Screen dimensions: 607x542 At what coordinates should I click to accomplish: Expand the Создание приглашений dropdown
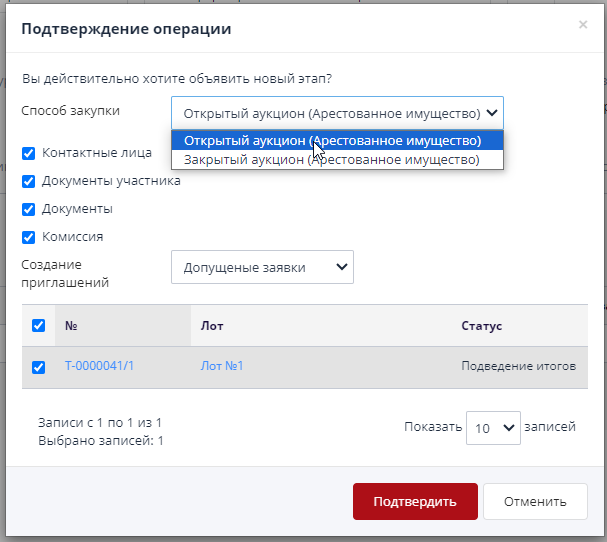point(262,267)
